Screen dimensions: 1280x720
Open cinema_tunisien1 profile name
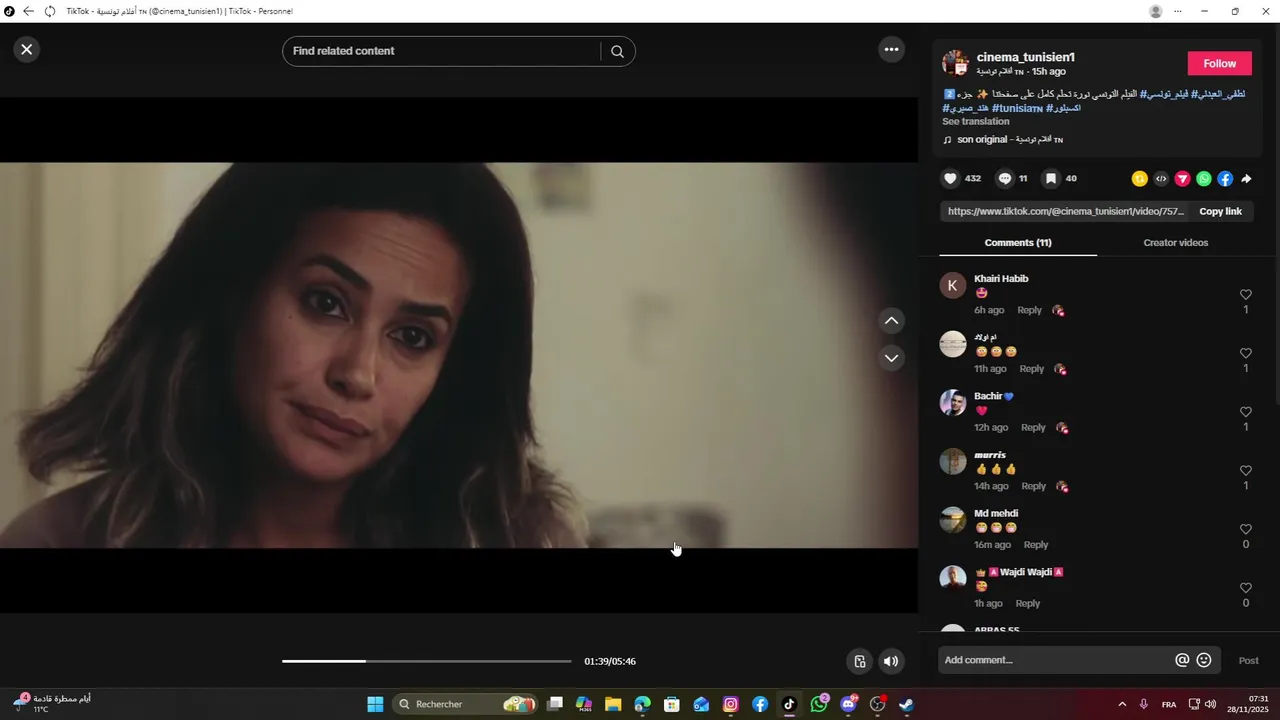1025,57
